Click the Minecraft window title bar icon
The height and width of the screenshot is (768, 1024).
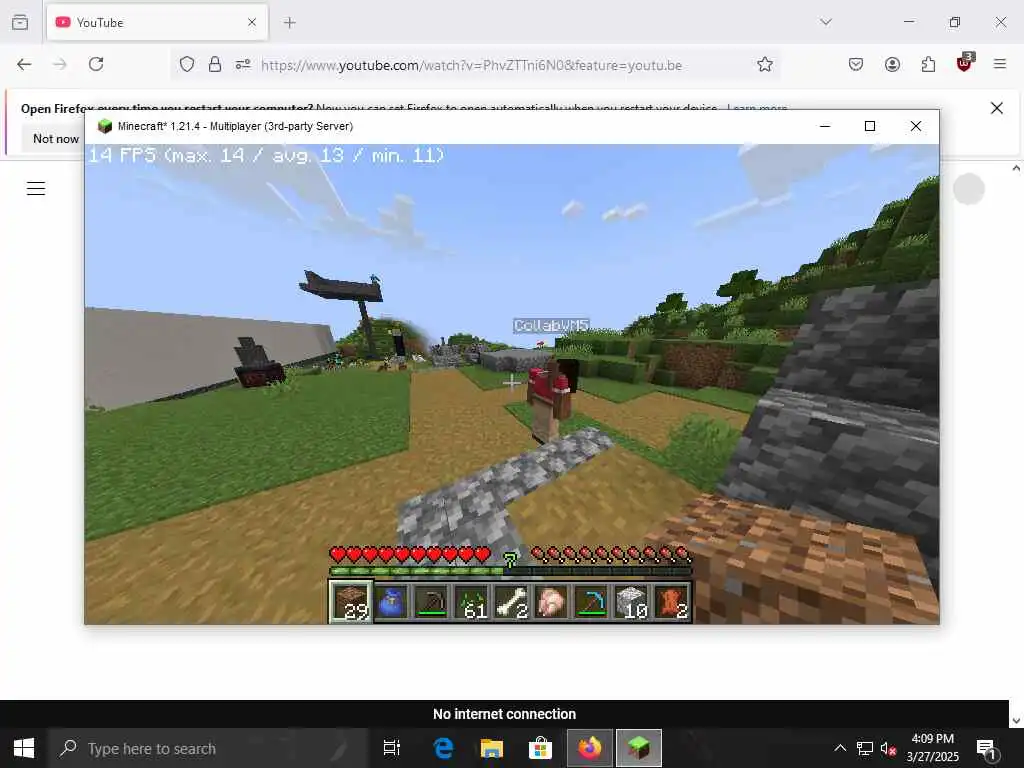(x=104, y=126)
